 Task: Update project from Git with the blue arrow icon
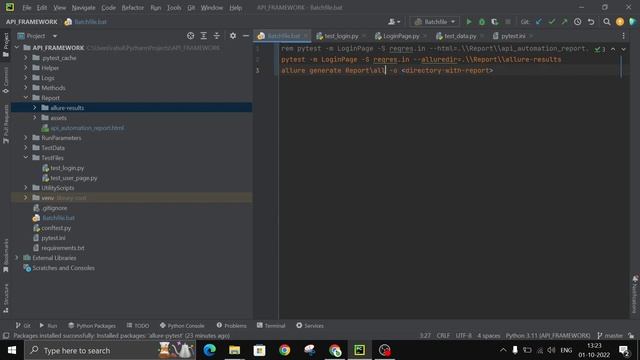[x=539, y=22]
